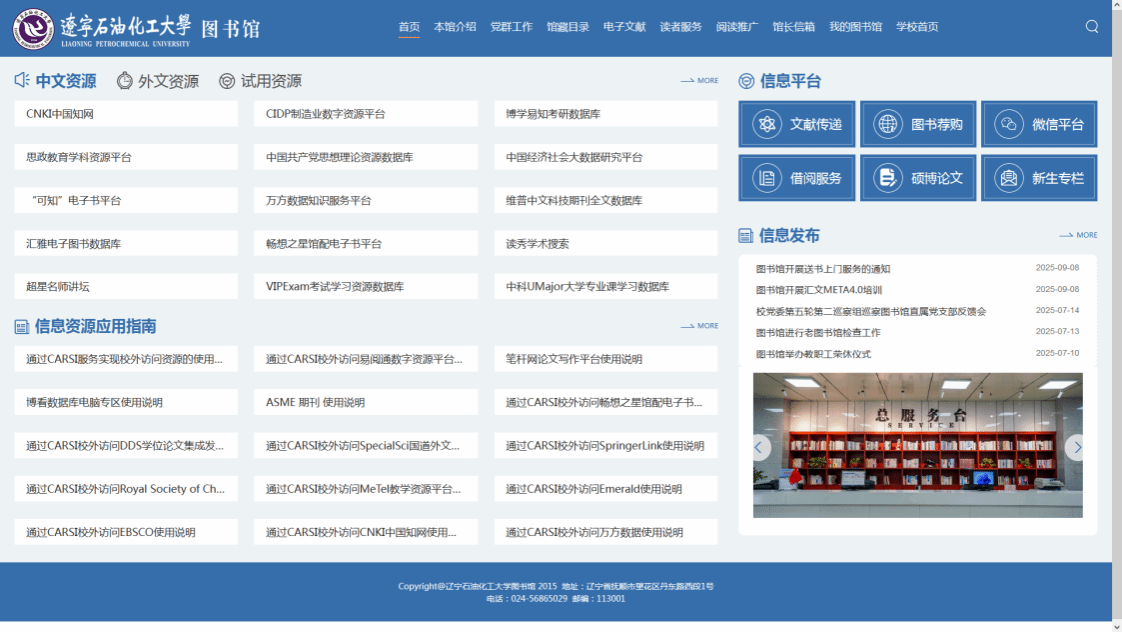Show previous slide in photo carousel
Image resolution: width=1122 pixels, height=632 pixels.
click(759, 447)
